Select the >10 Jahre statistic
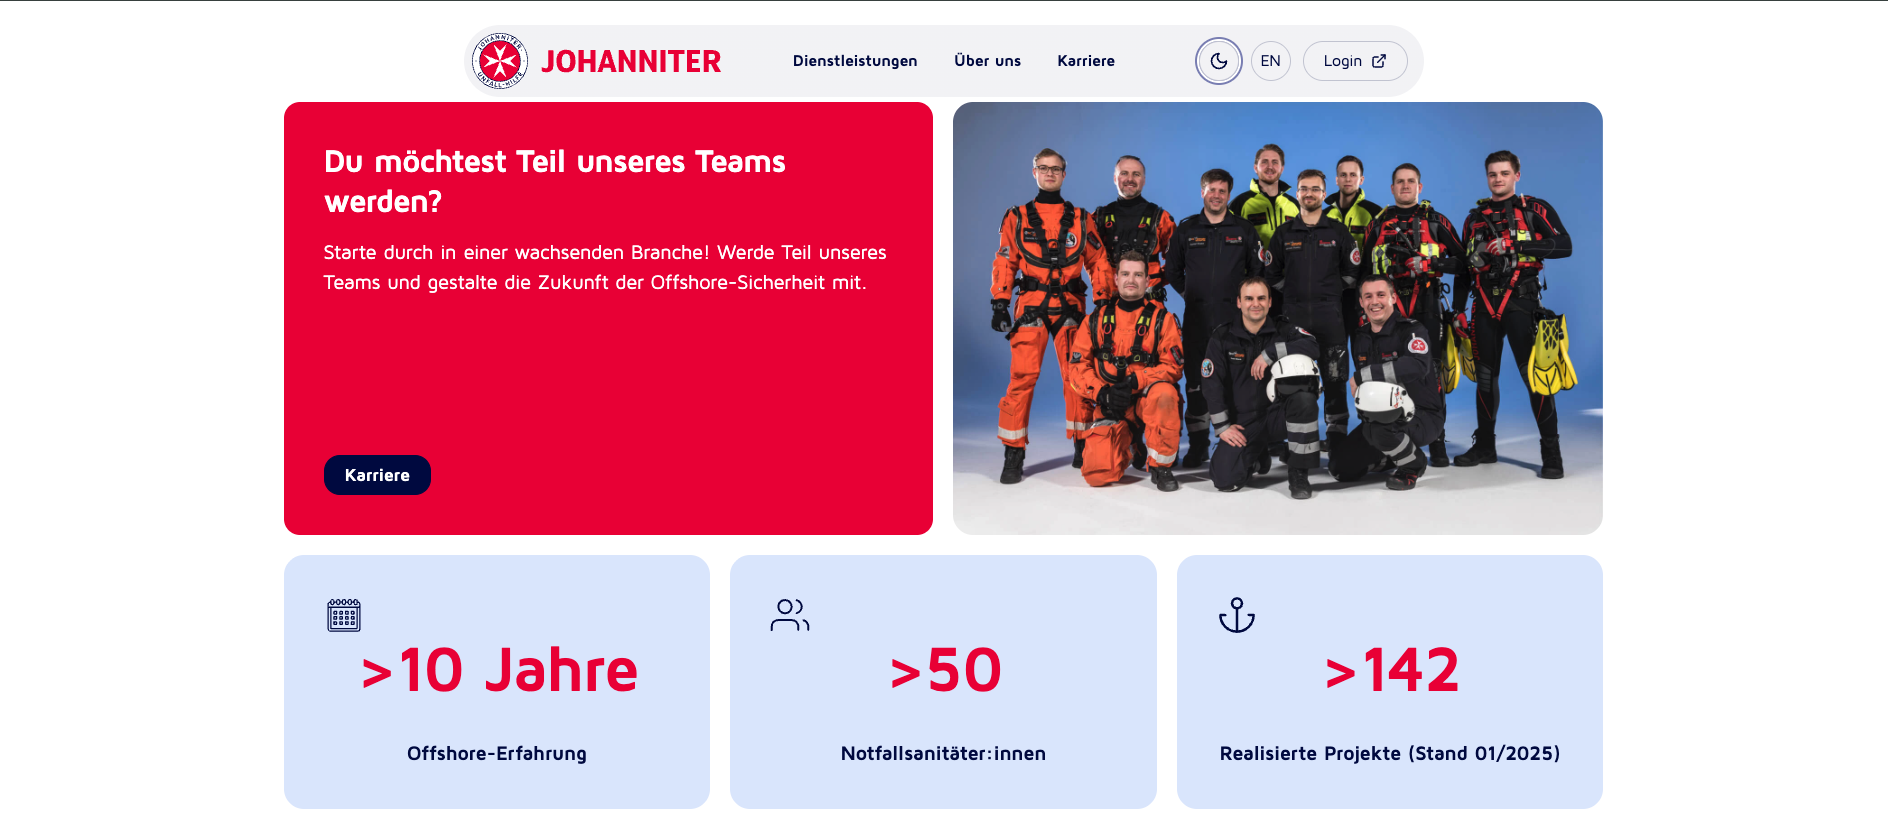The height and width of the screenshot is (822, 1888). [498, 670]
